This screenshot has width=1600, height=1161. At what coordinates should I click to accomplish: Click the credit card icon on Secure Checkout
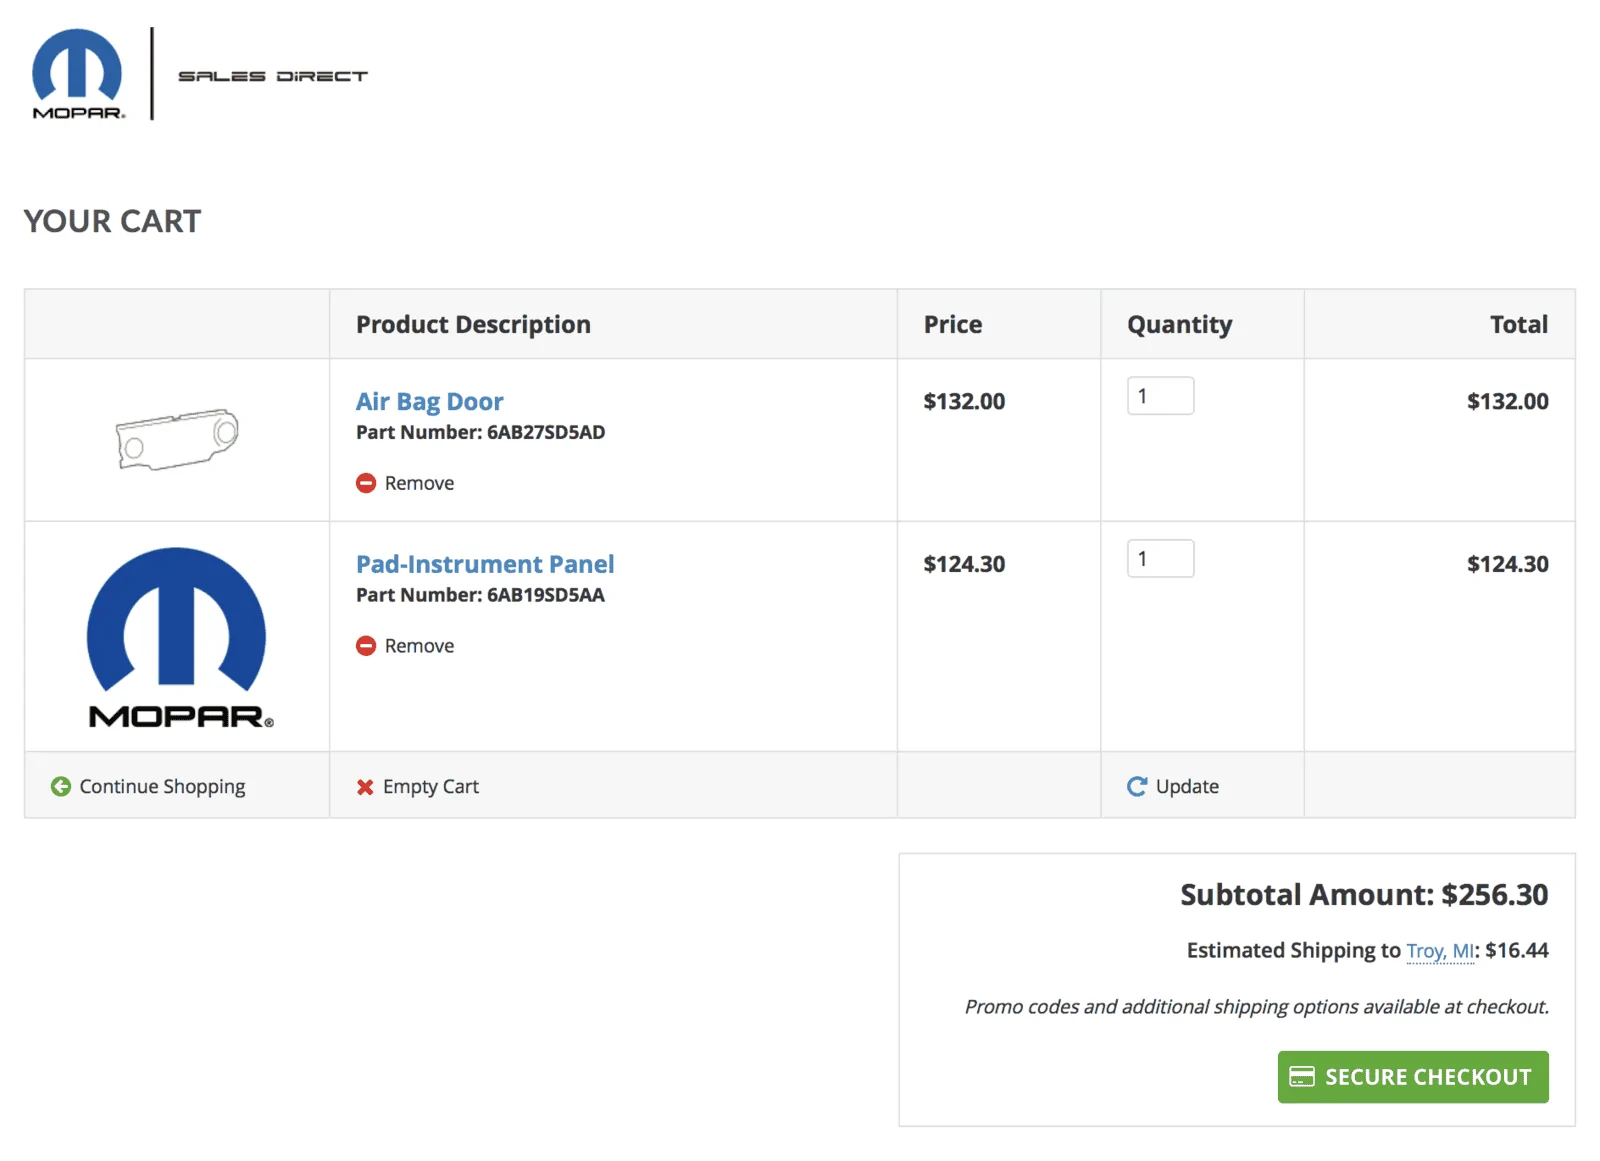(x=1302, y=1076)
